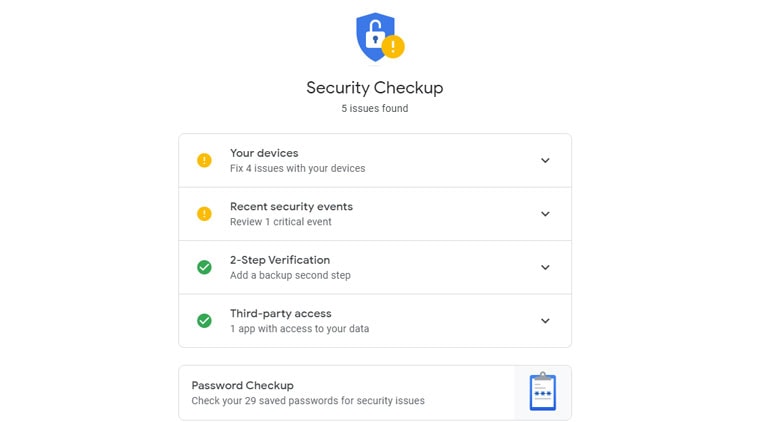
Task: Click the green checkmark beside 2-Step Verification
Action: 204,267
